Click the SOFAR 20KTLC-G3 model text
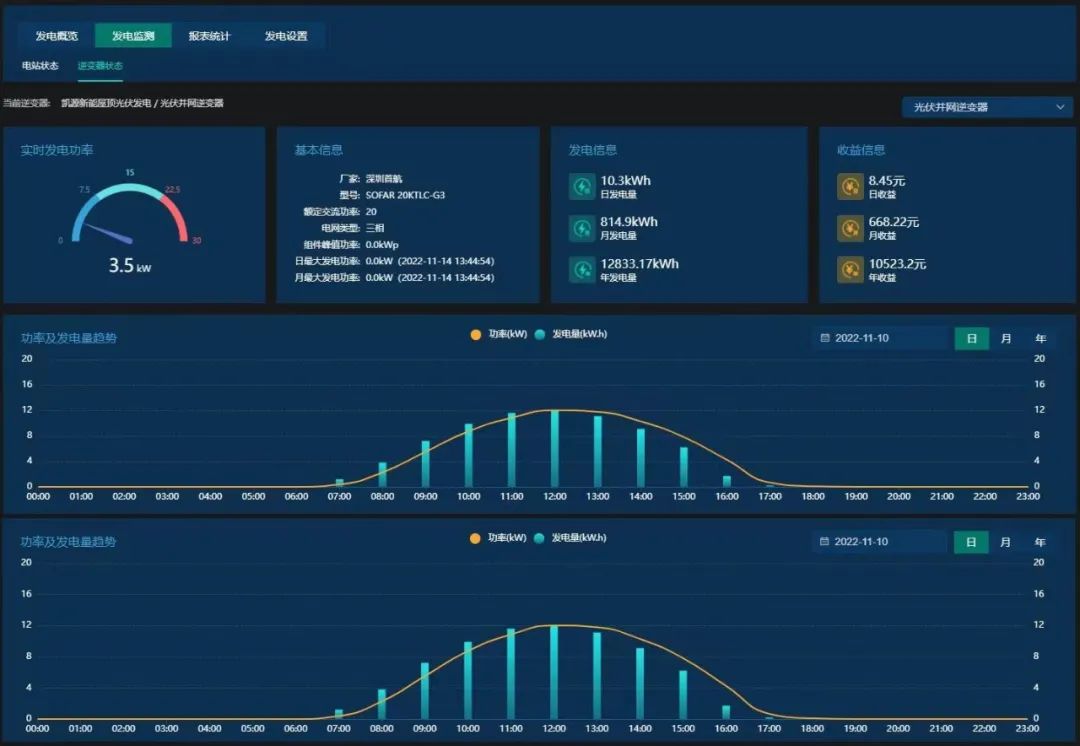1080x746 pixels. 405,195
